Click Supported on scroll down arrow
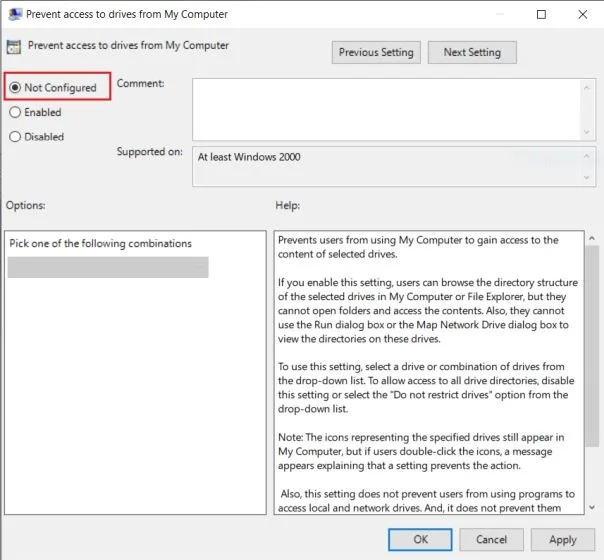Image resolution: width=604 pixels, height=560 pixels. click(586, 178)
